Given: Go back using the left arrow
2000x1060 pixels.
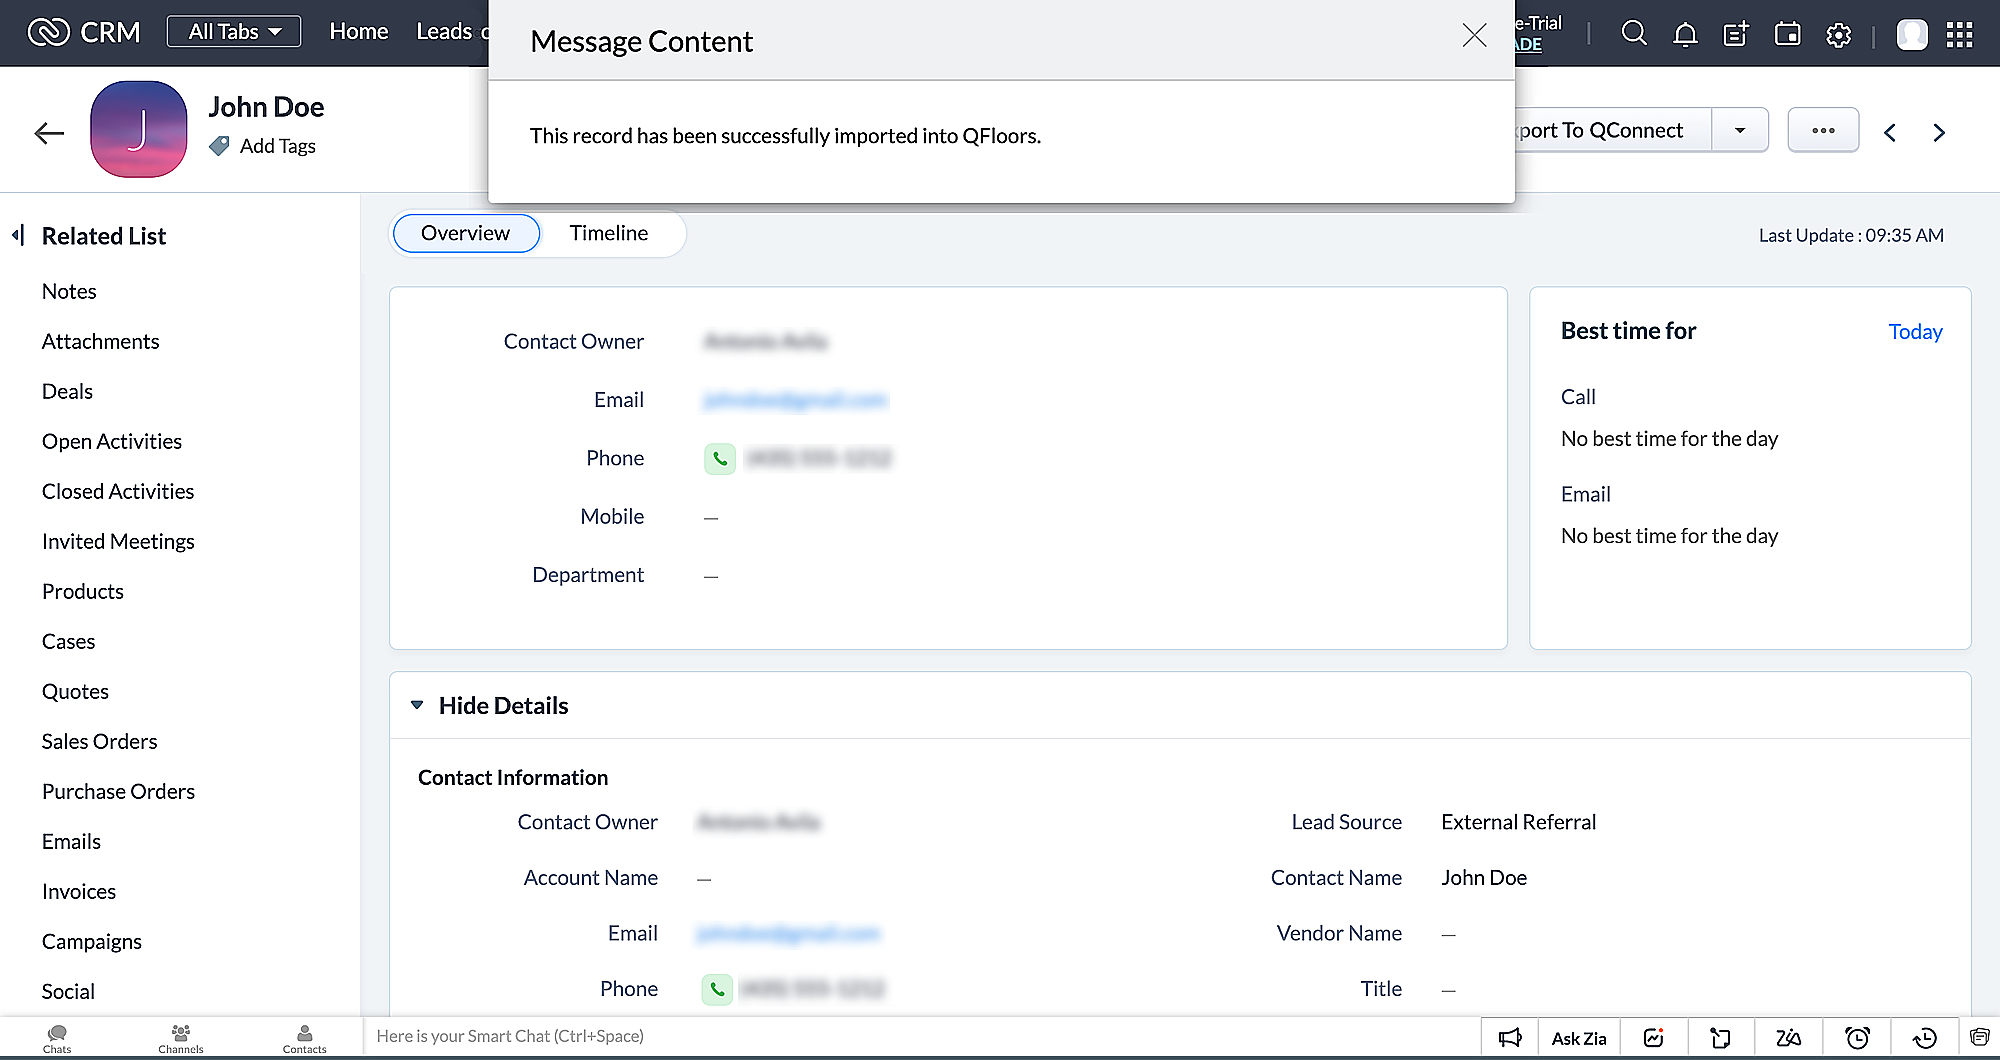Looking at the screenshot, I should point(49,133).
